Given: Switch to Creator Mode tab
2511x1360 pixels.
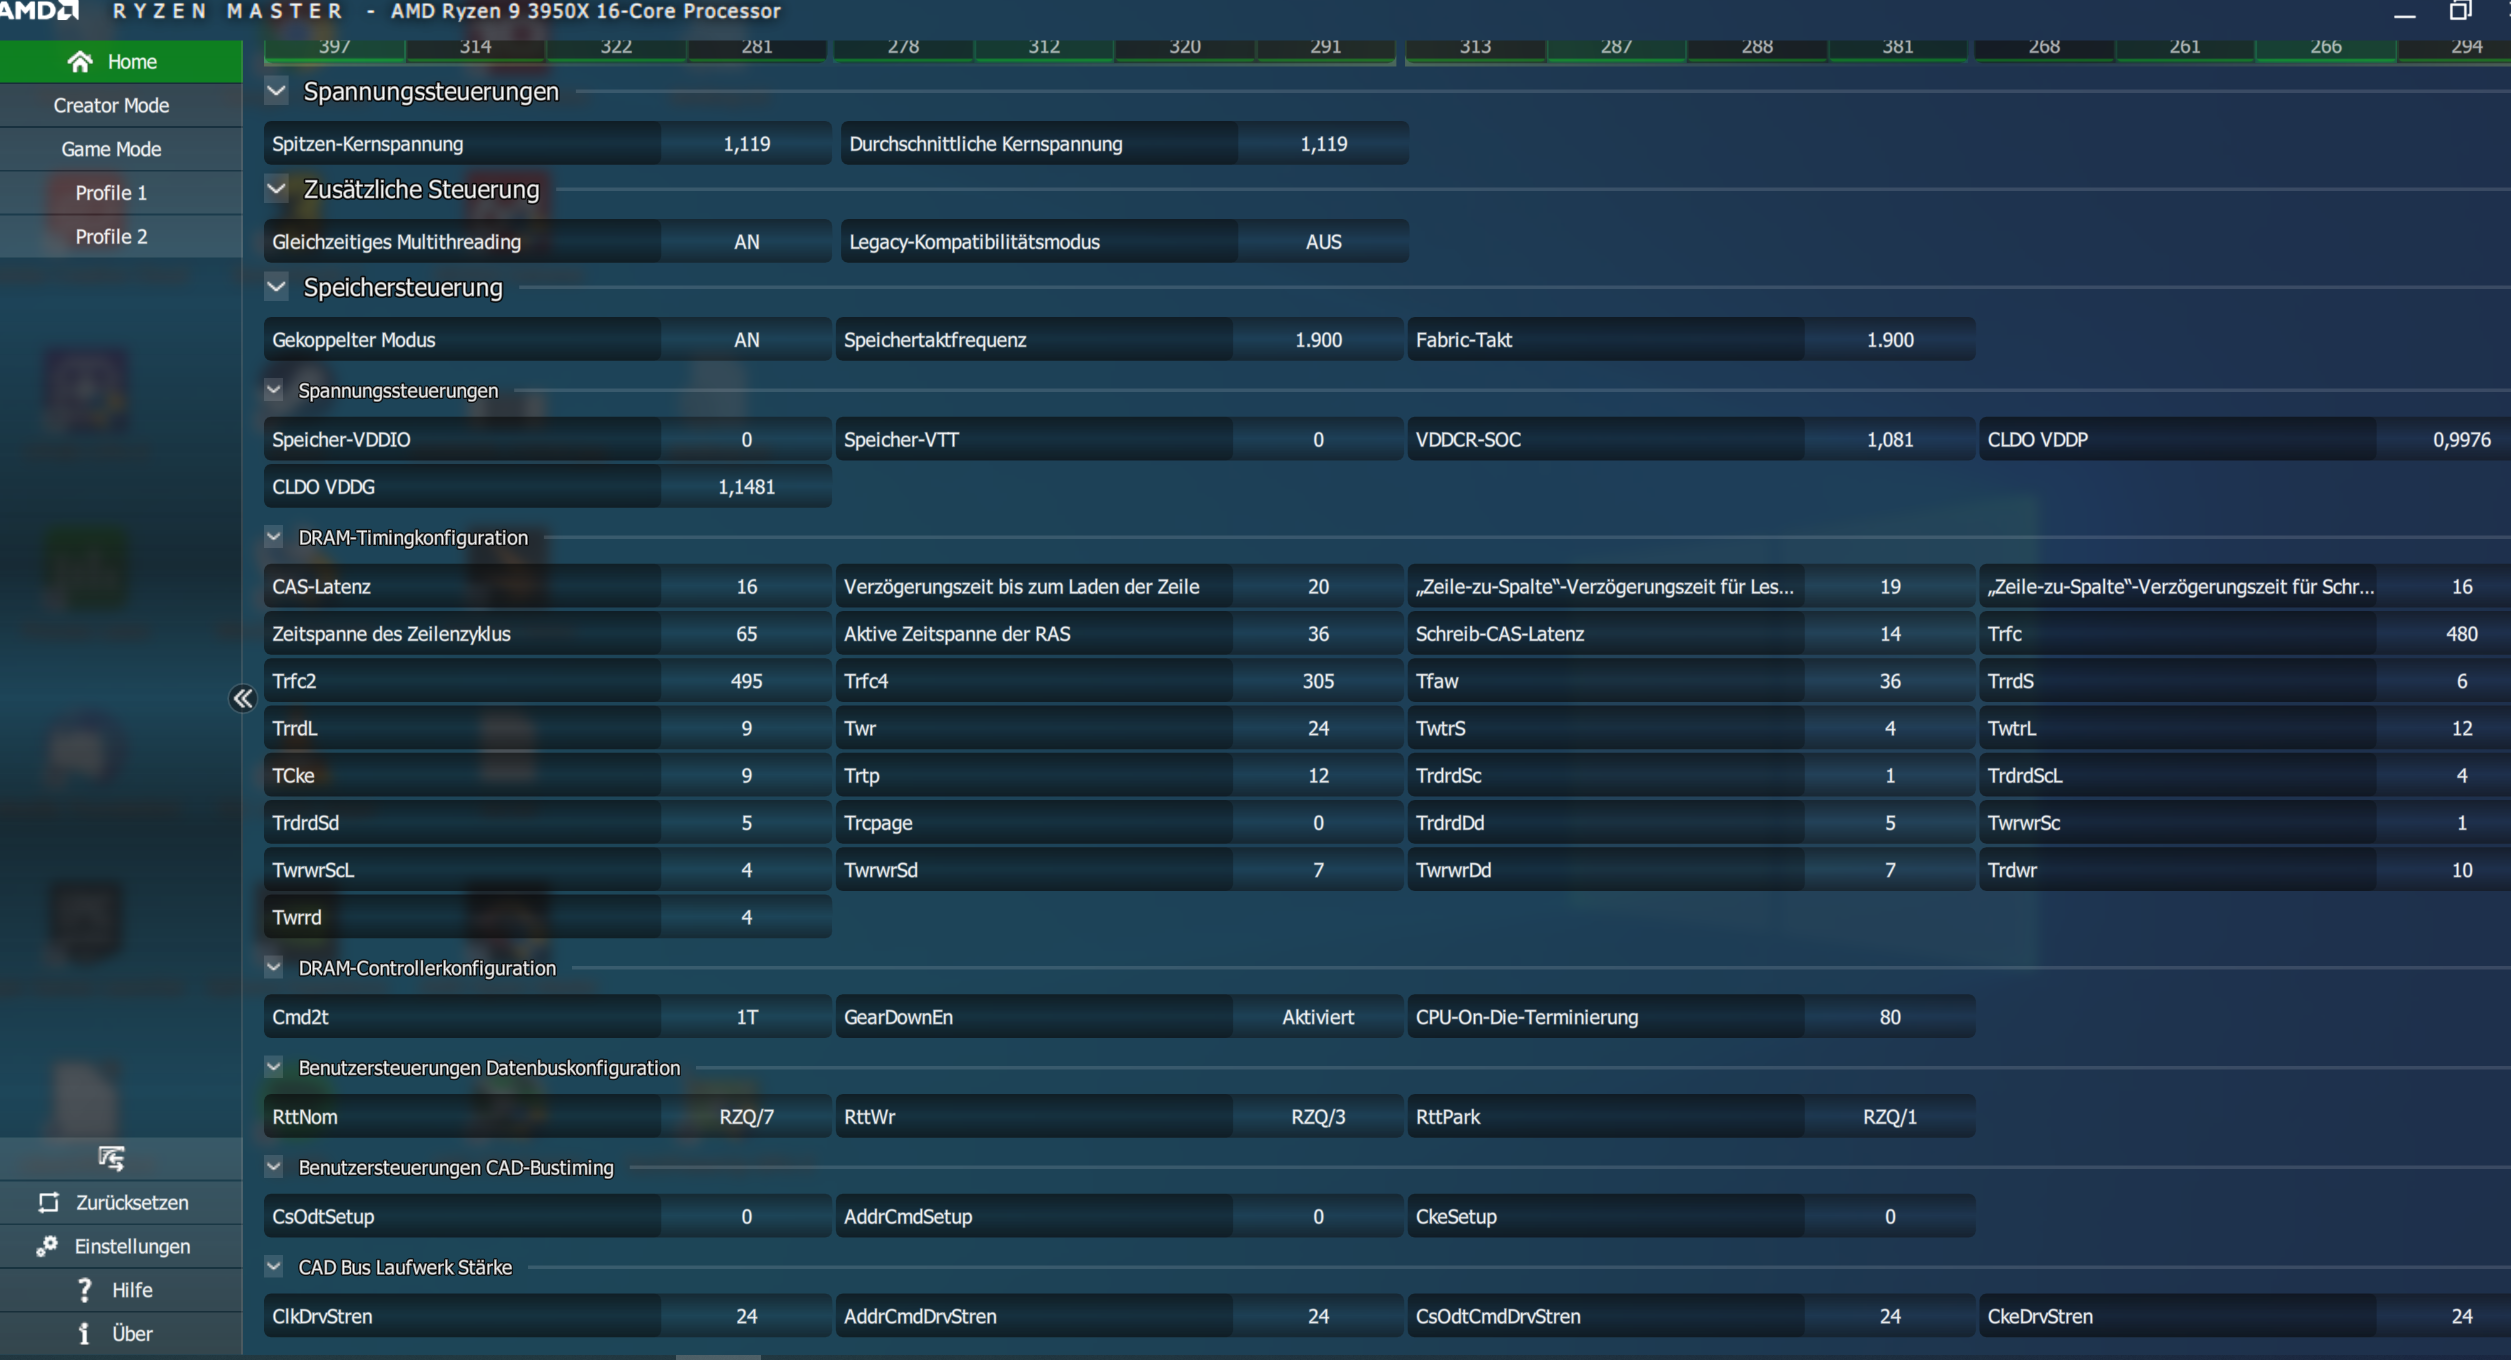Looking at the screenshot, I should pos(111,105).
